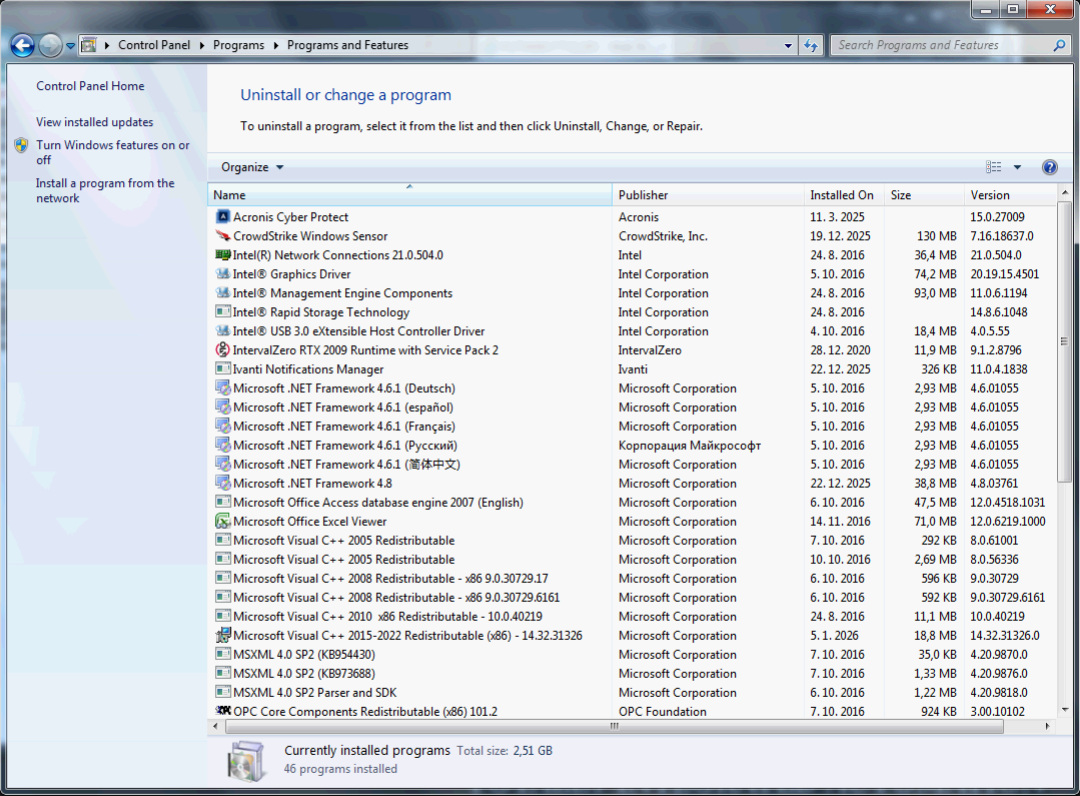Open Control Panel Home link
The height and width of the screenshot is (796, 1080).
[x=90, y=86]
